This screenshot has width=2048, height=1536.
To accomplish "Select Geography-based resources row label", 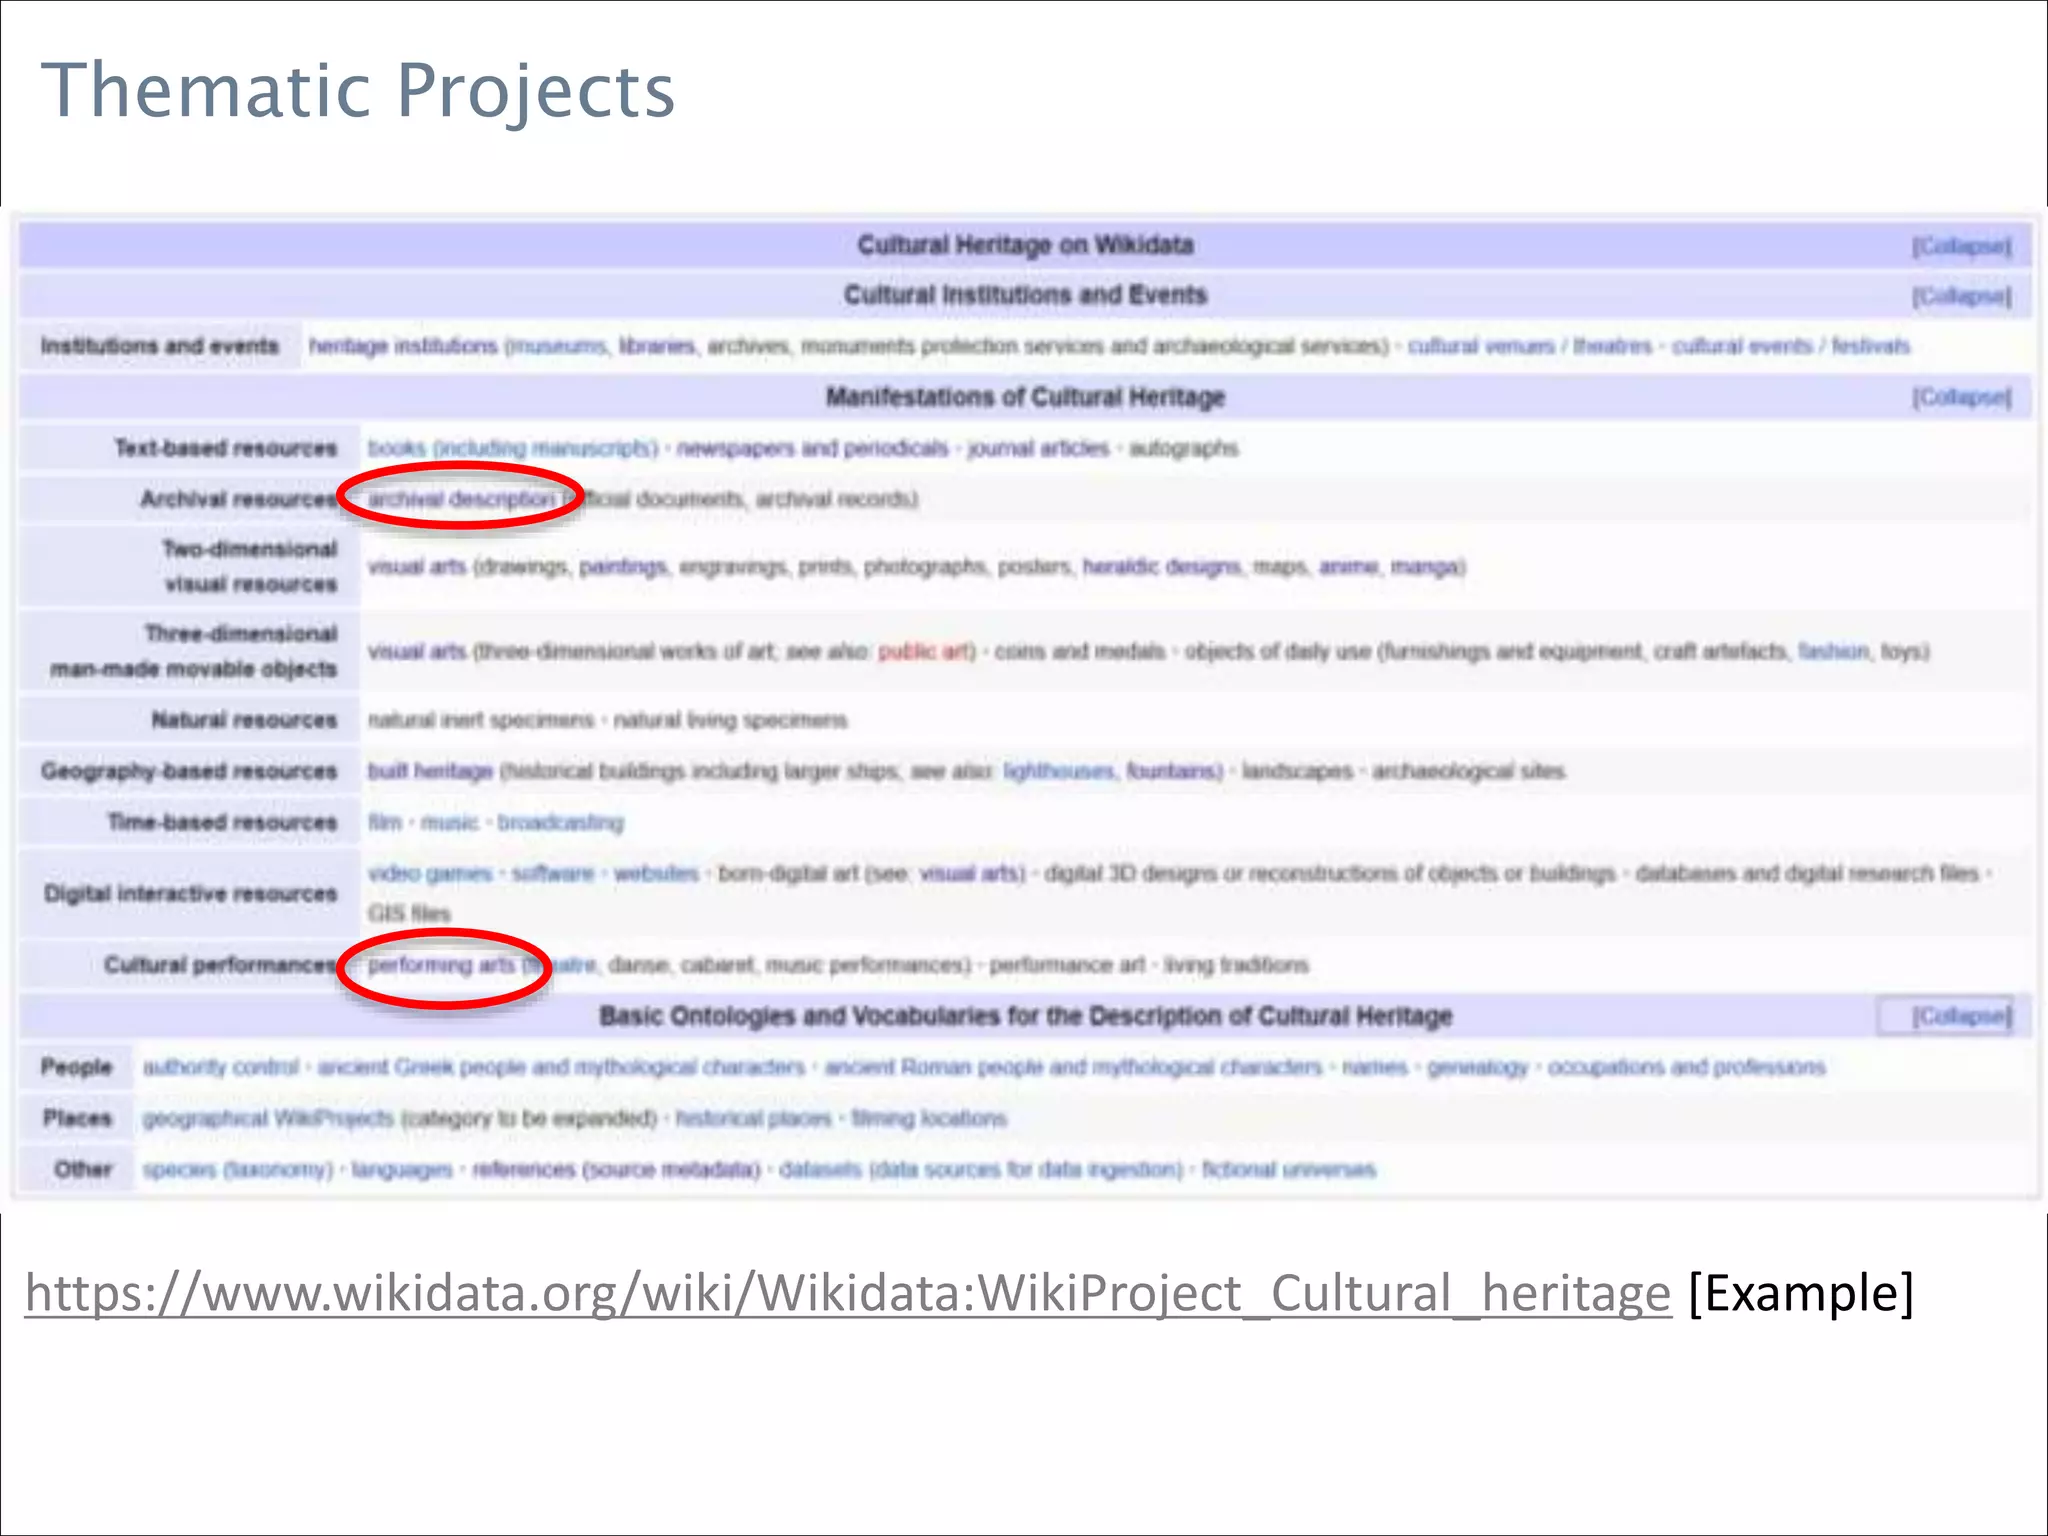I will (x=189, y=771).
